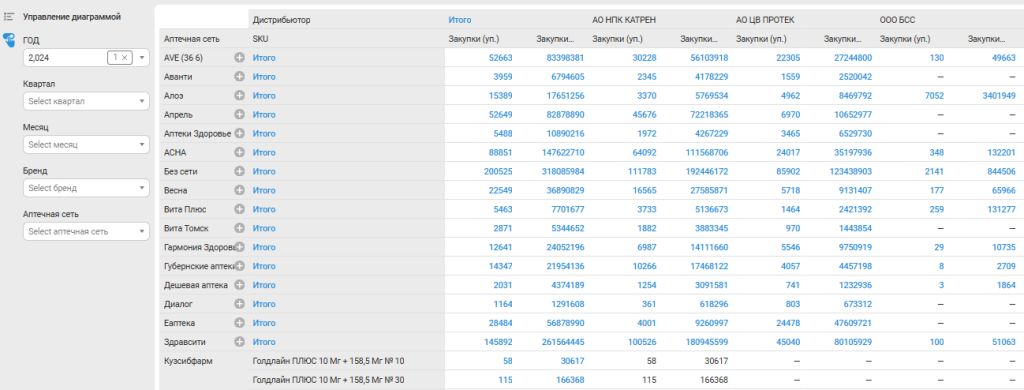The height and width of the screenshot is (390, 1024).
Task: Expand the АСНА row
Action: (240, 152)
